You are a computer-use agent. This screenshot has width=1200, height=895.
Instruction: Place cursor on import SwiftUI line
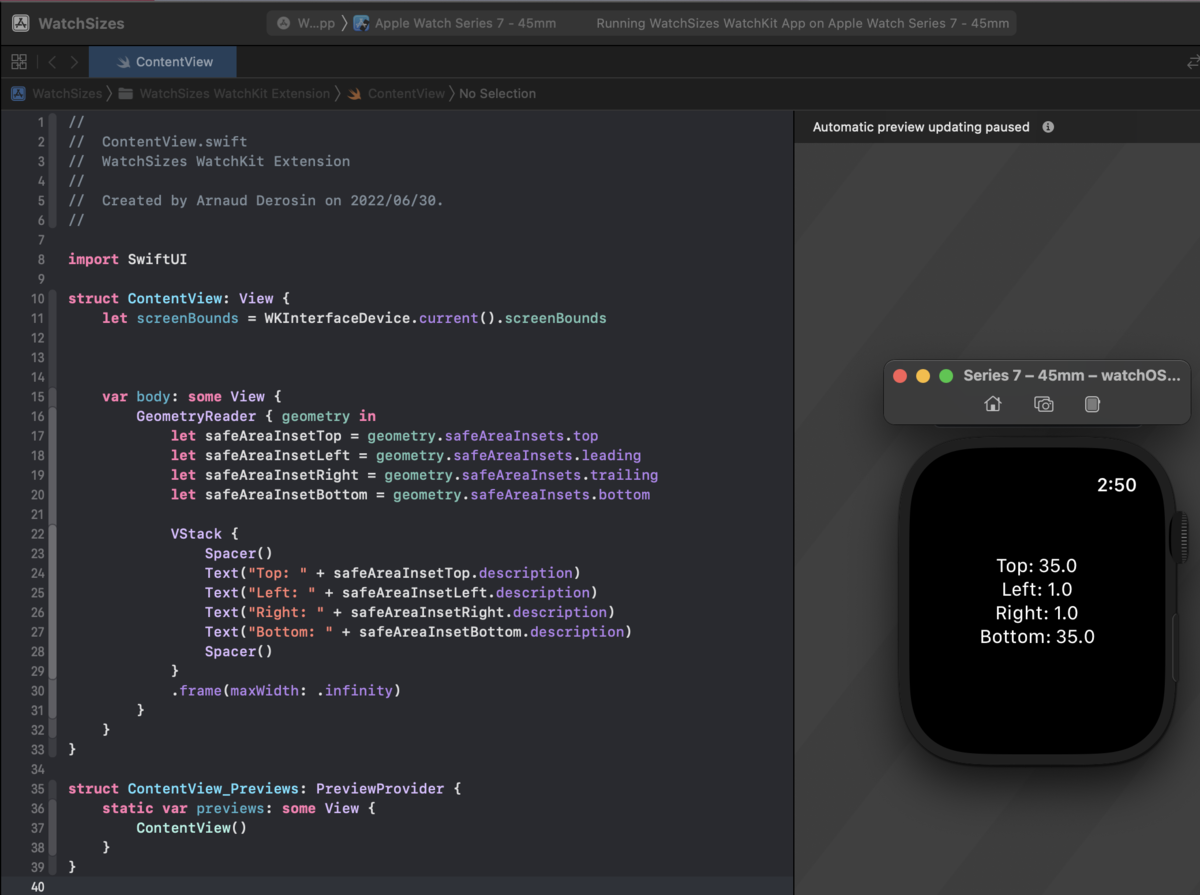coord(127,259)
